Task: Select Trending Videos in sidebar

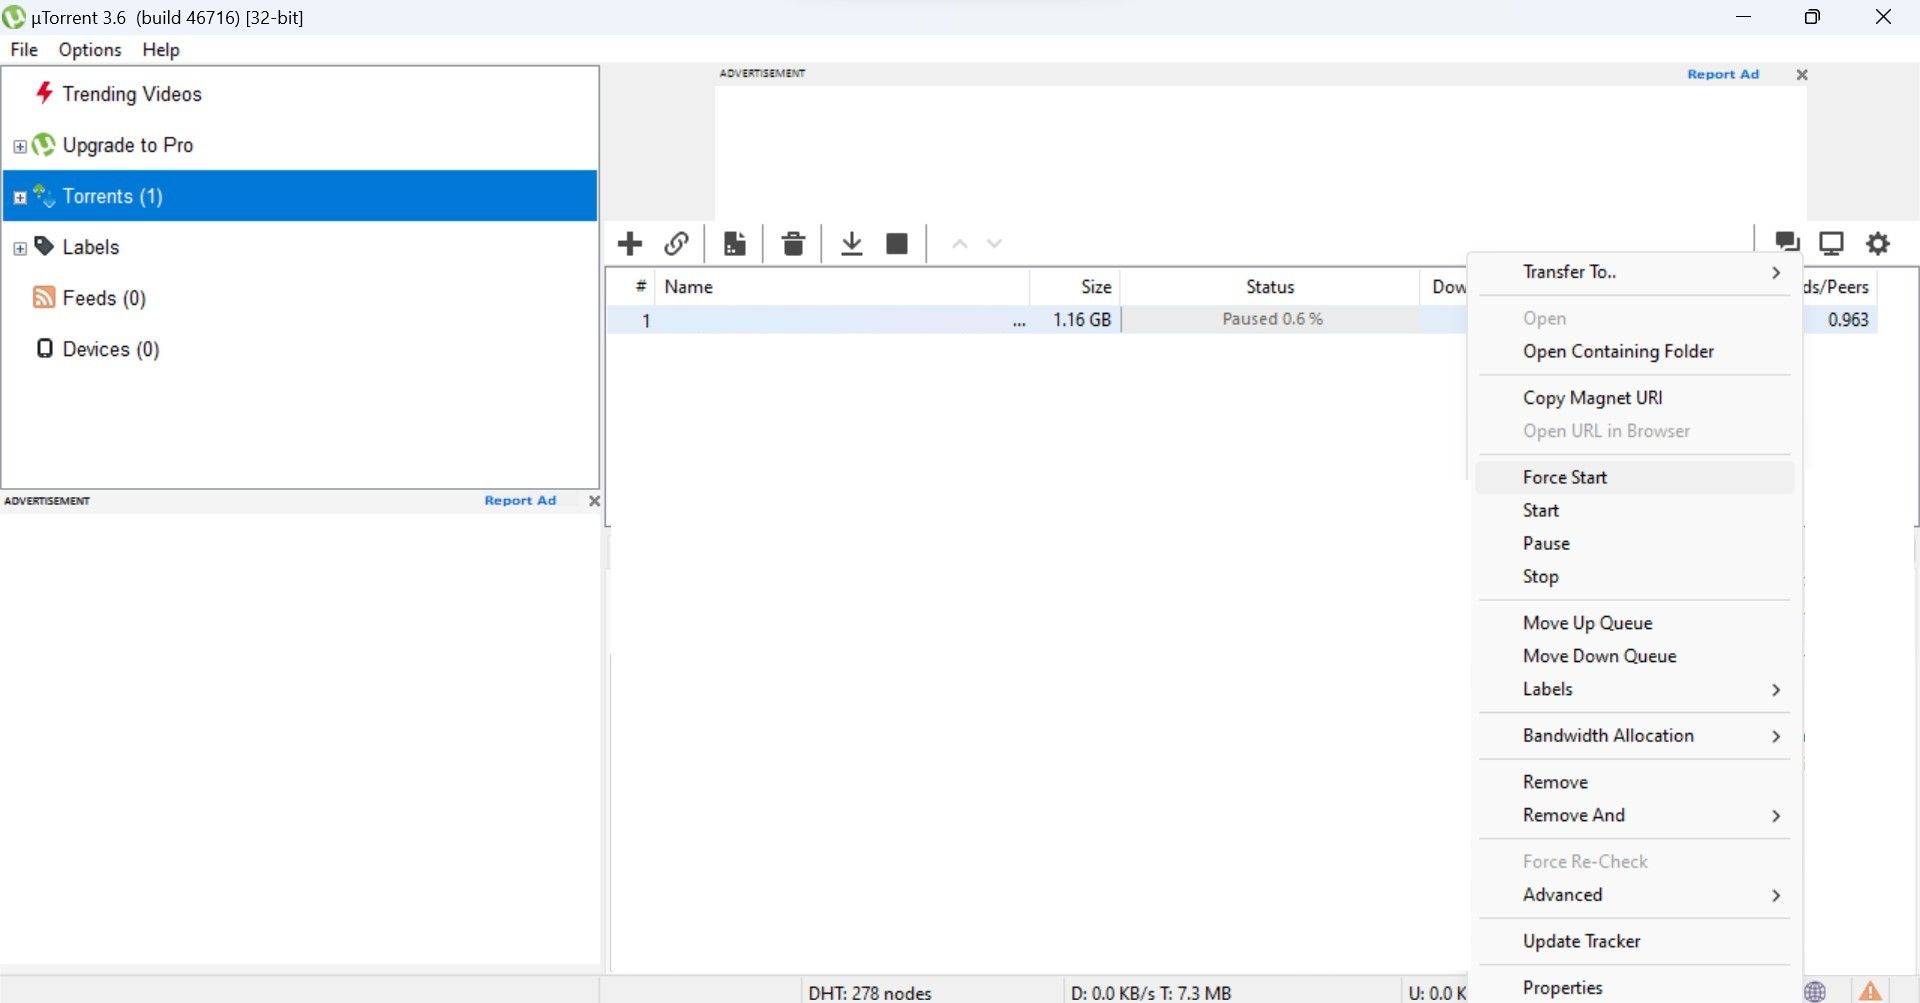Action: [x=132, y=93]
